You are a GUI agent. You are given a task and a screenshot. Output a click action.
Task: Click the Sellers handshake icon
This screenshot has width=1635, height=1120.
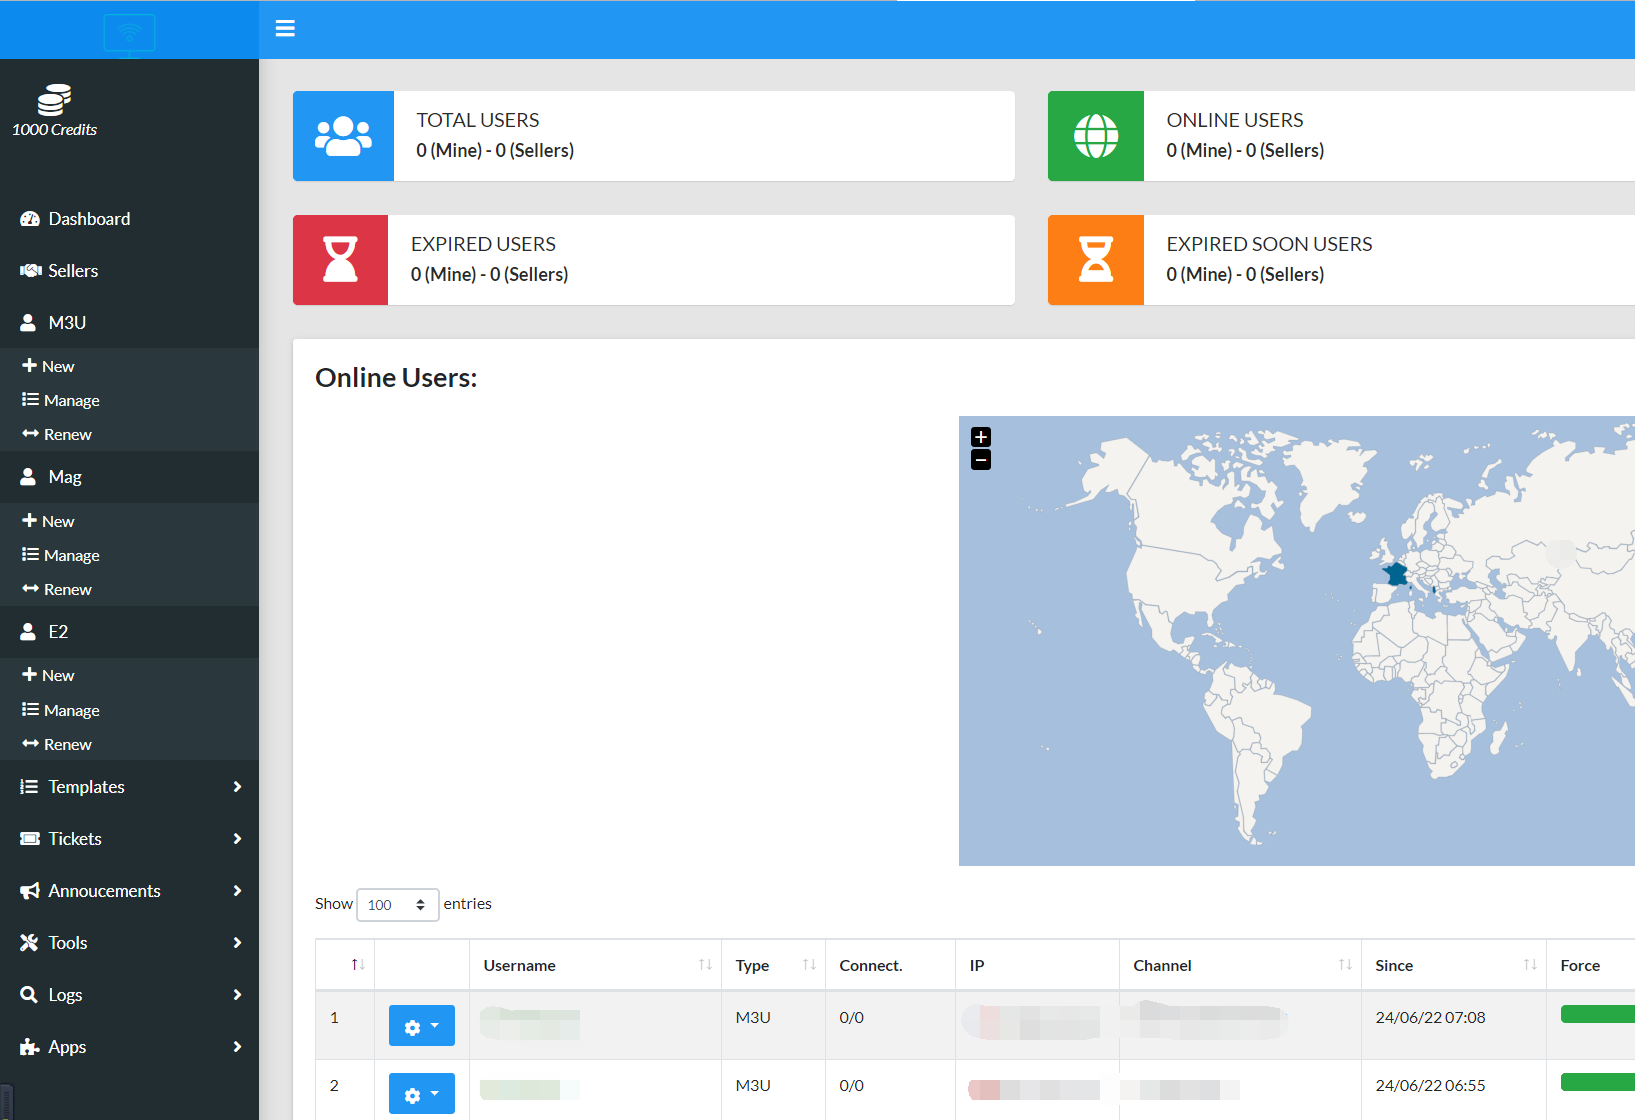tap(30, 271)
